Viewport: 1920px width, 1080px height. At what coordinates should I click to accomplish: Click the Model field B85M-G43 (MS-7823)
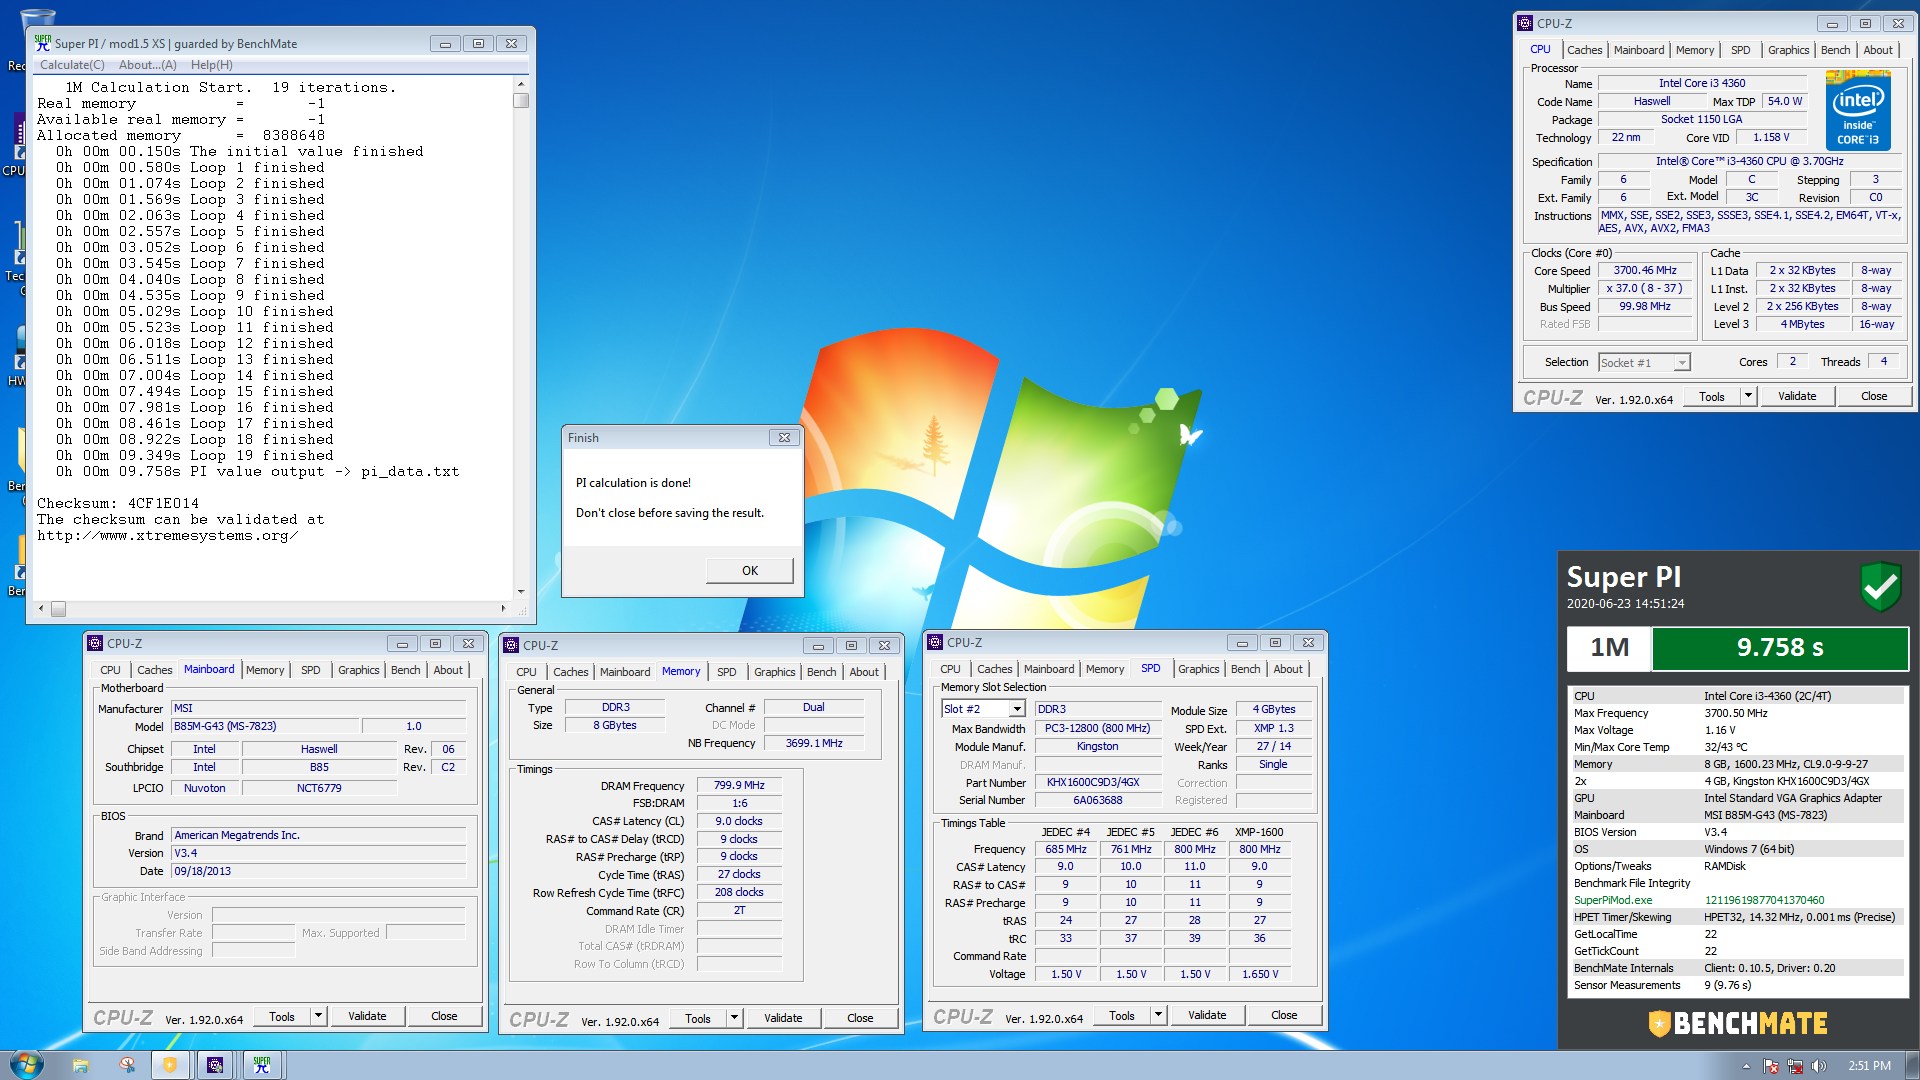[x=264, y=726]
